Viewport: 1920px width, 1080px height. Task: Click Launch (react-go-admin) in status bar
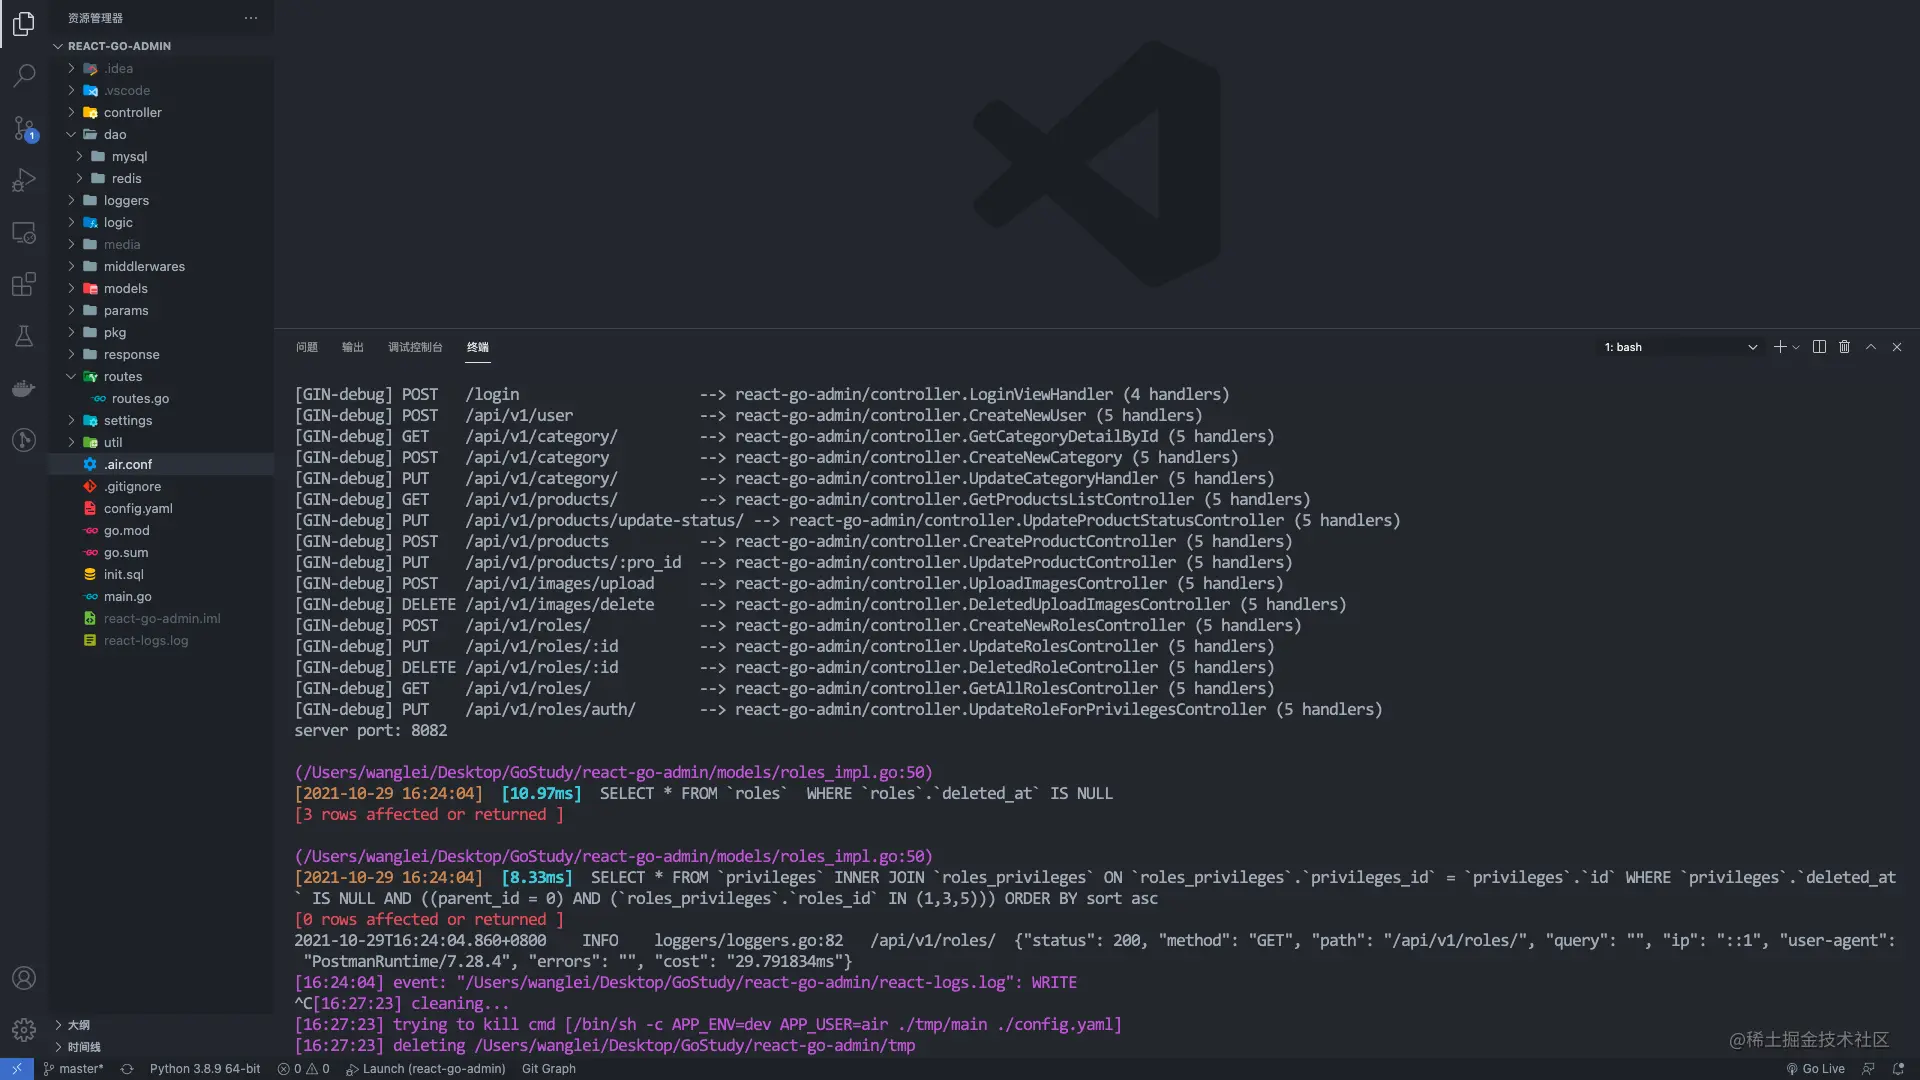(425, 1069)
